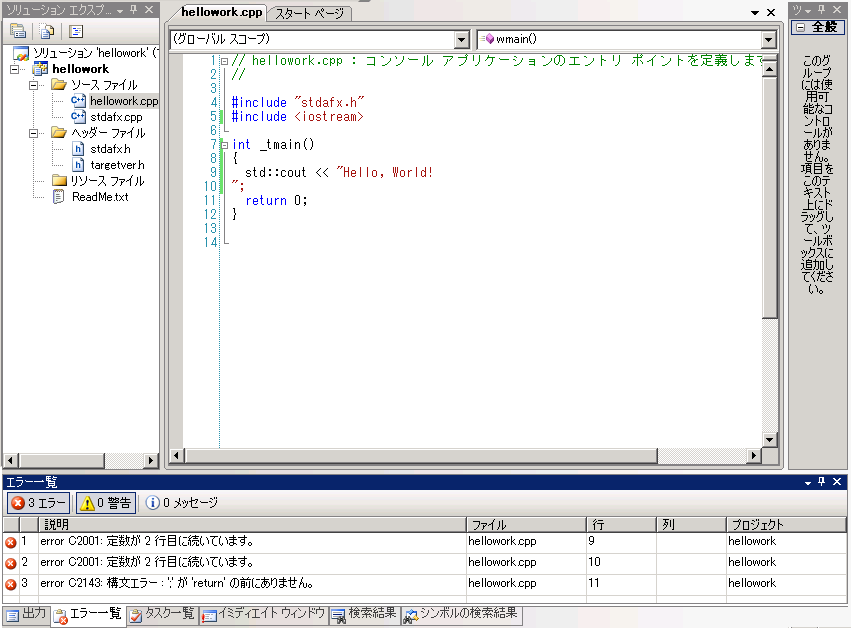Select stdafx.h header file
The width and height of the screenshot is (851, 628).
[110, 149]
